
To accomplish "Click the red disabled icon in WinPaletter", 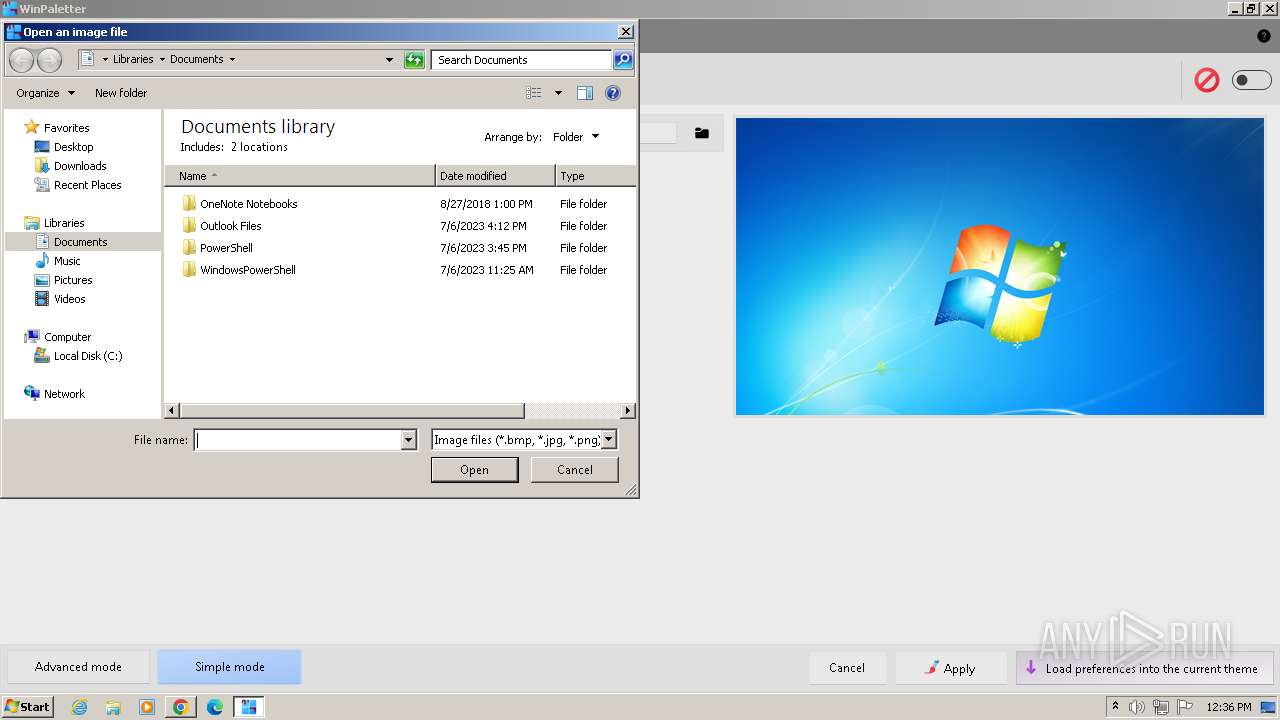I will [1207, 80].
